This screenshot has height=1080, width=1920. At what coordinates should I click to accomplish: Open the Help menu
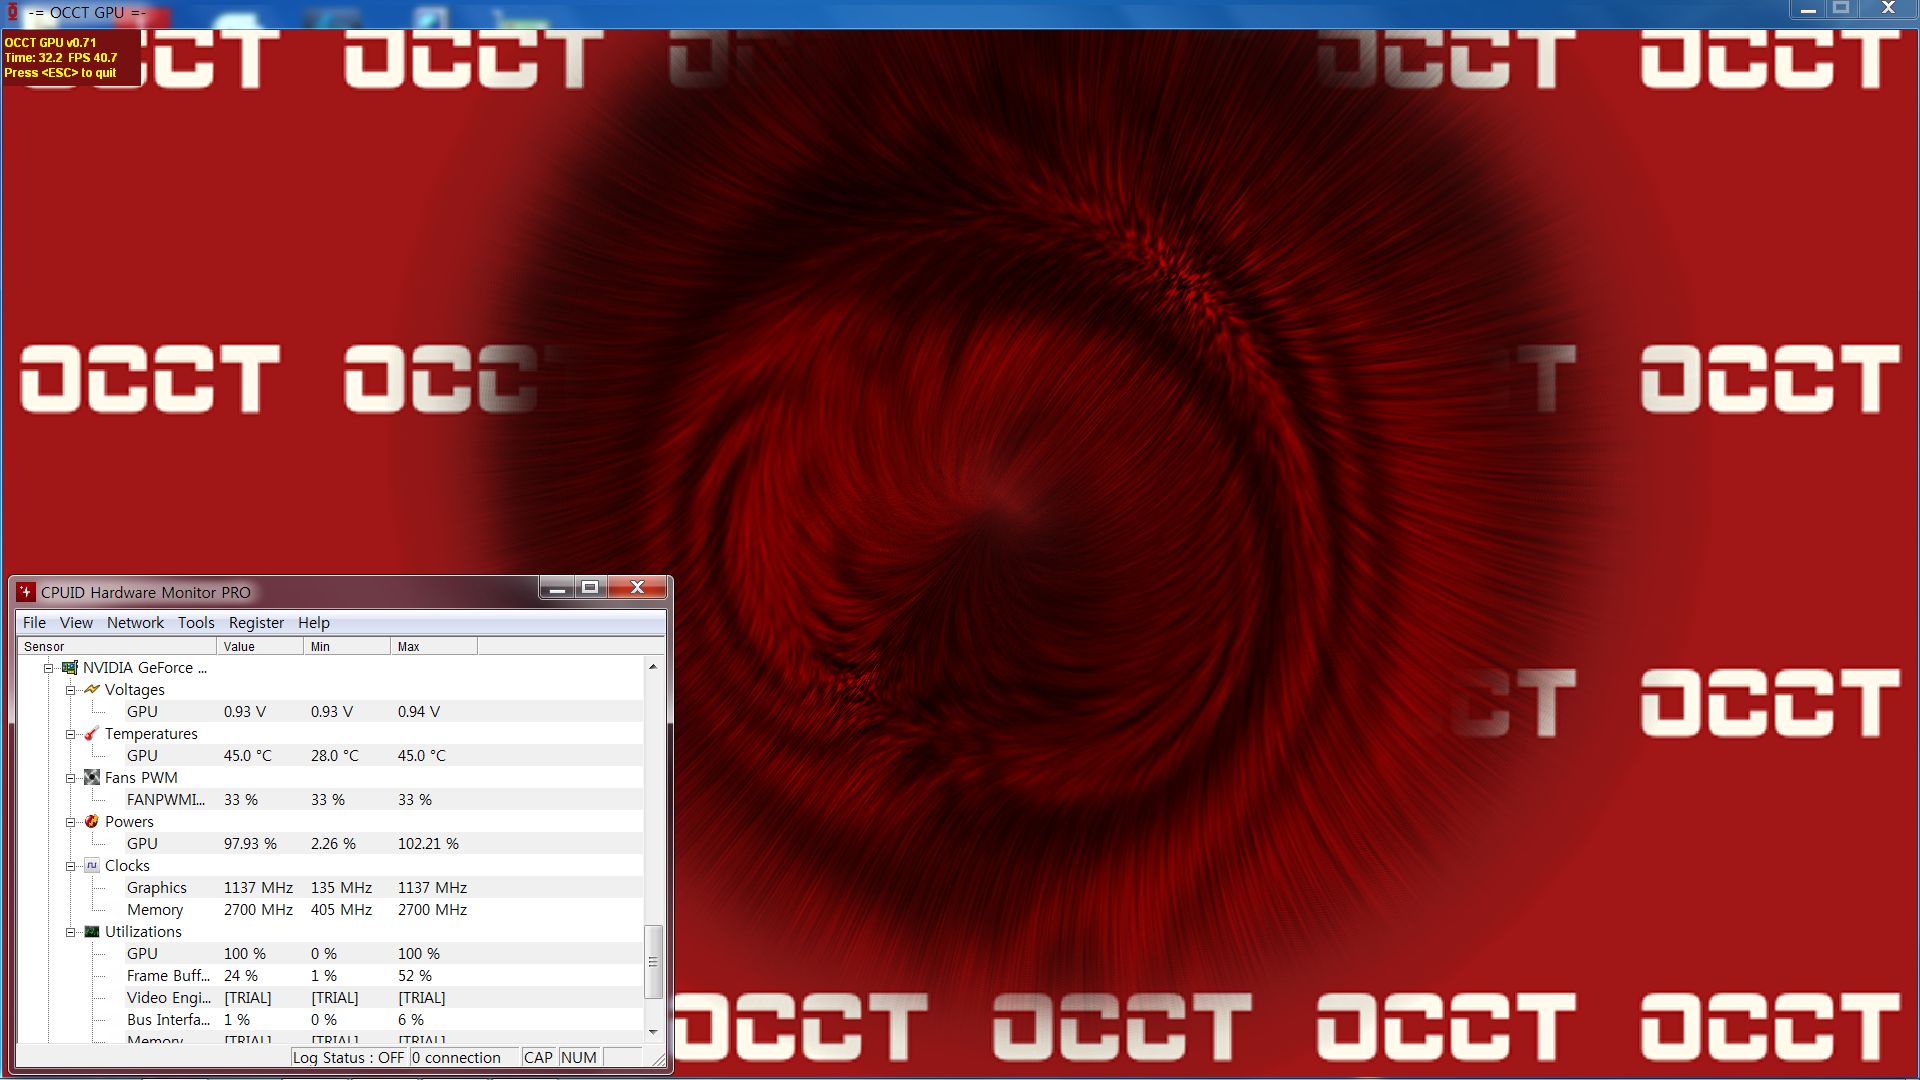(x=313, y=623)
